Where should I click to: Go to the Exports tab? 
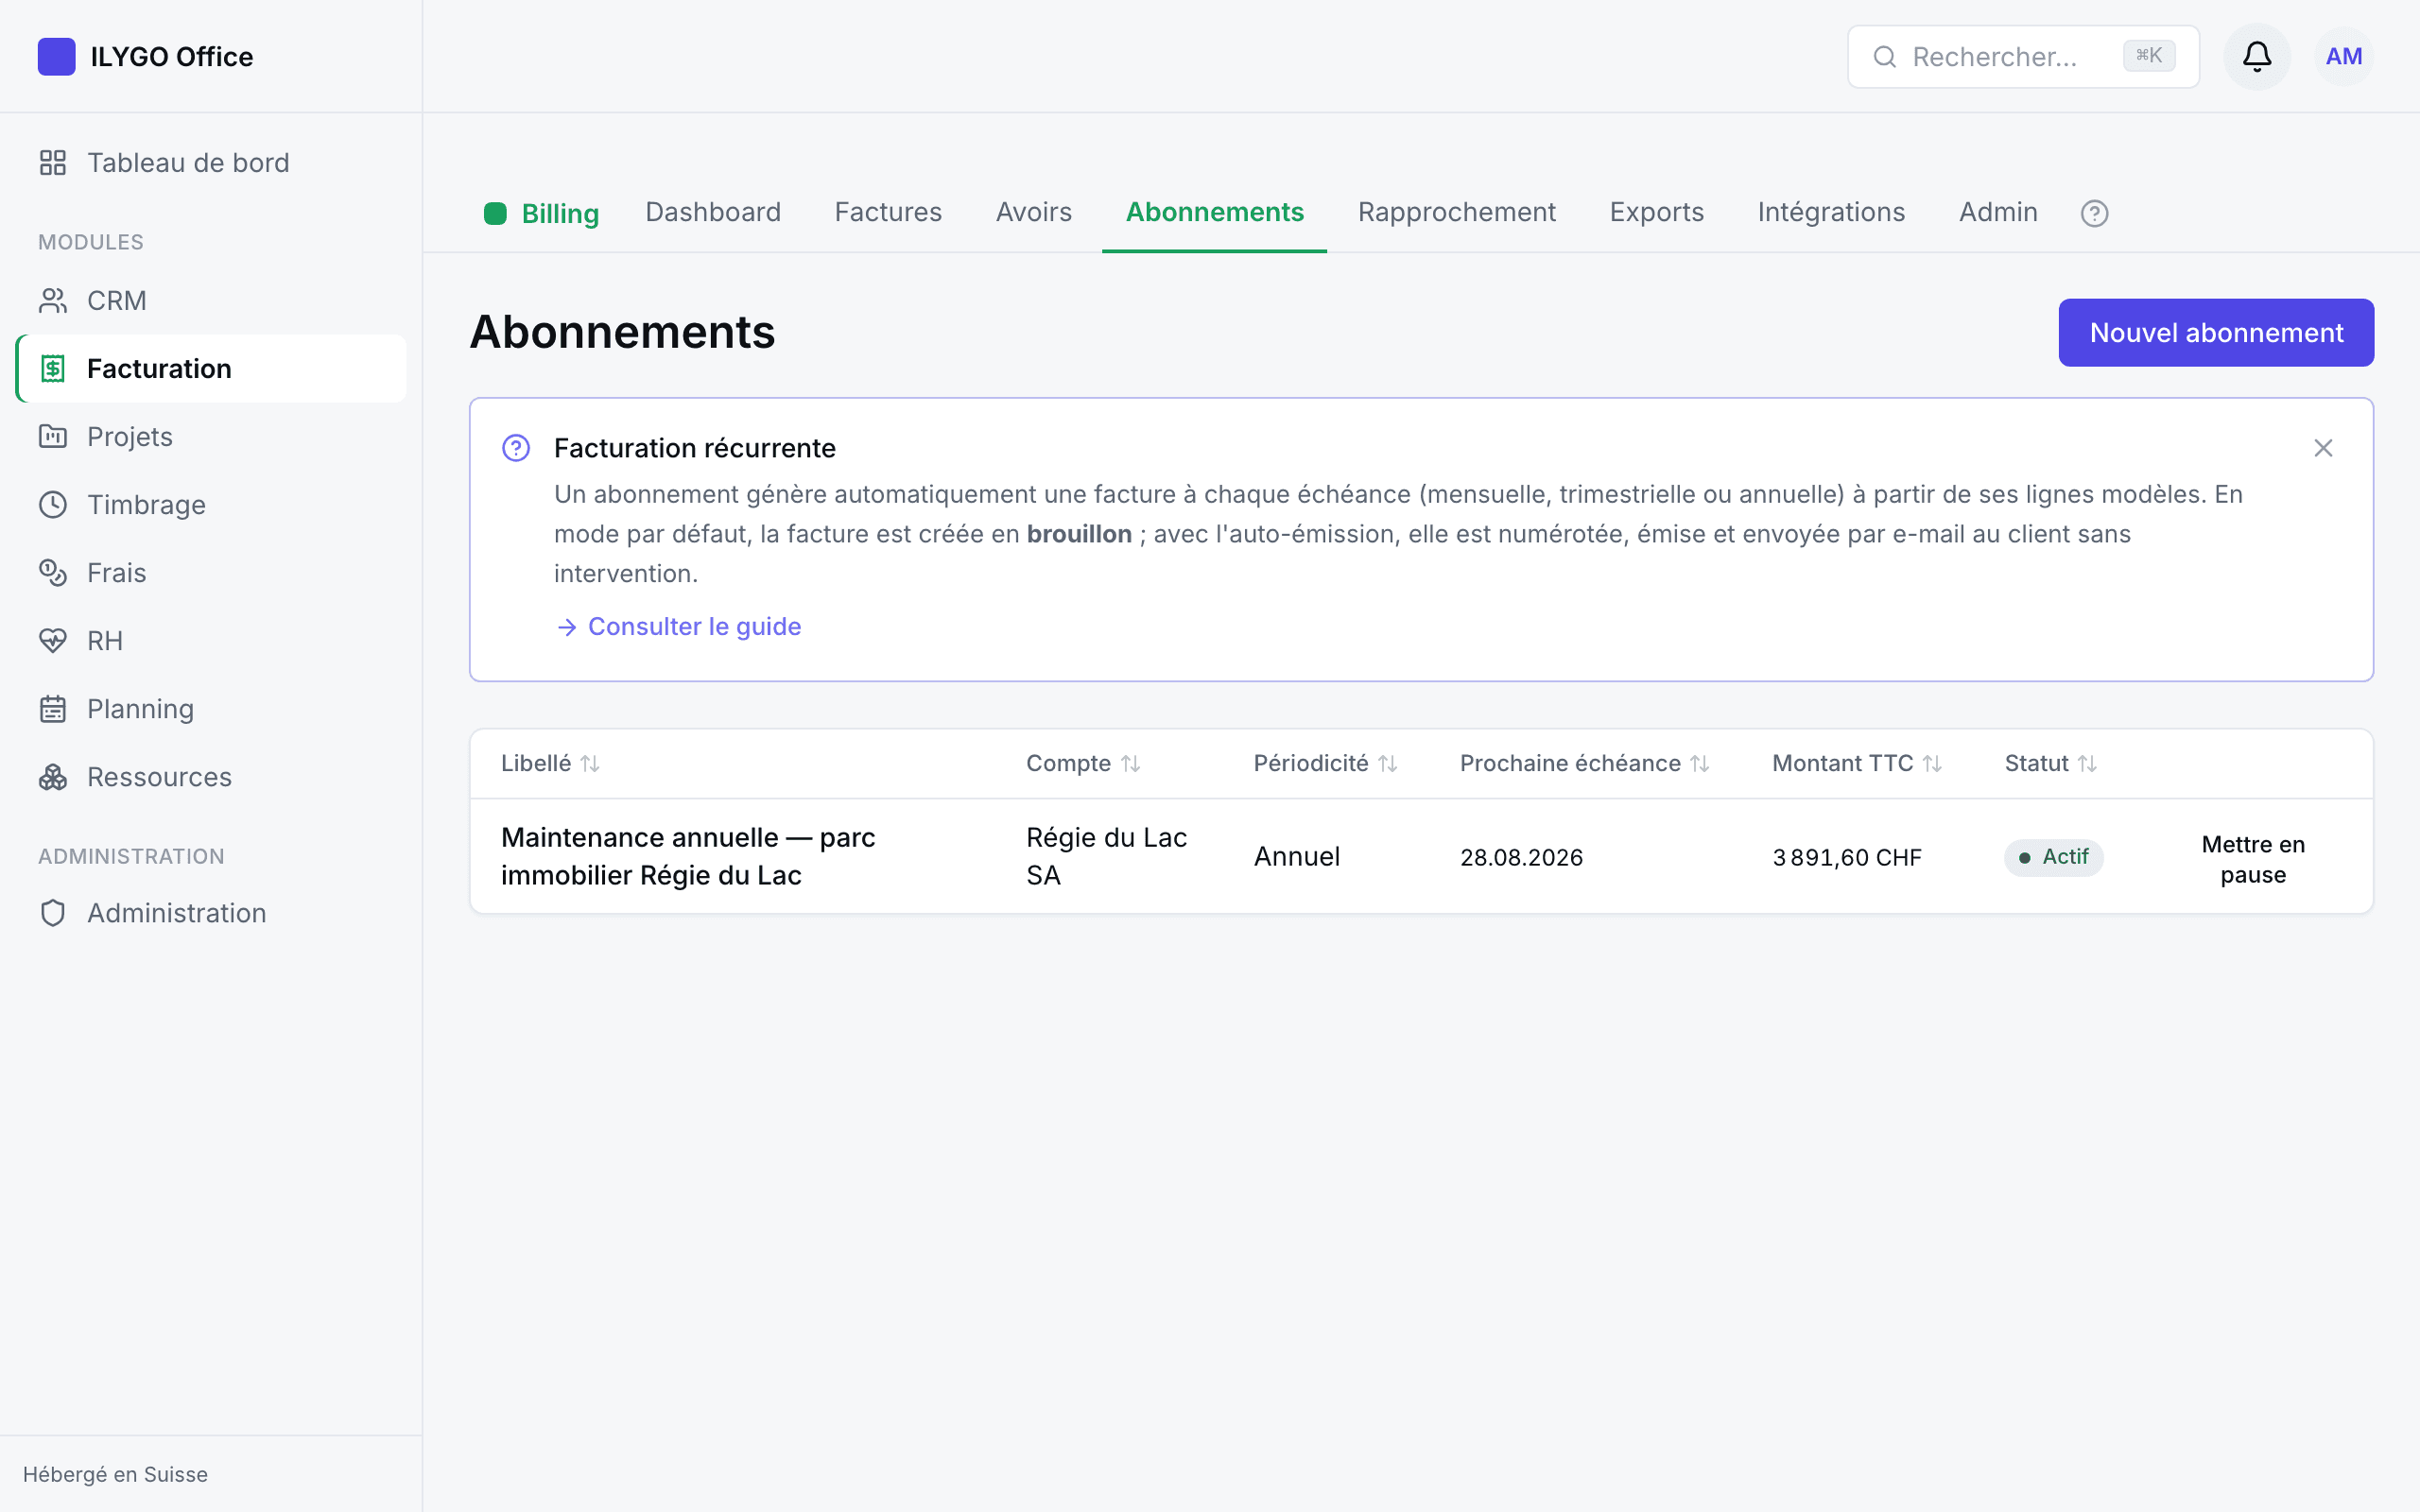pos(1656,212)
